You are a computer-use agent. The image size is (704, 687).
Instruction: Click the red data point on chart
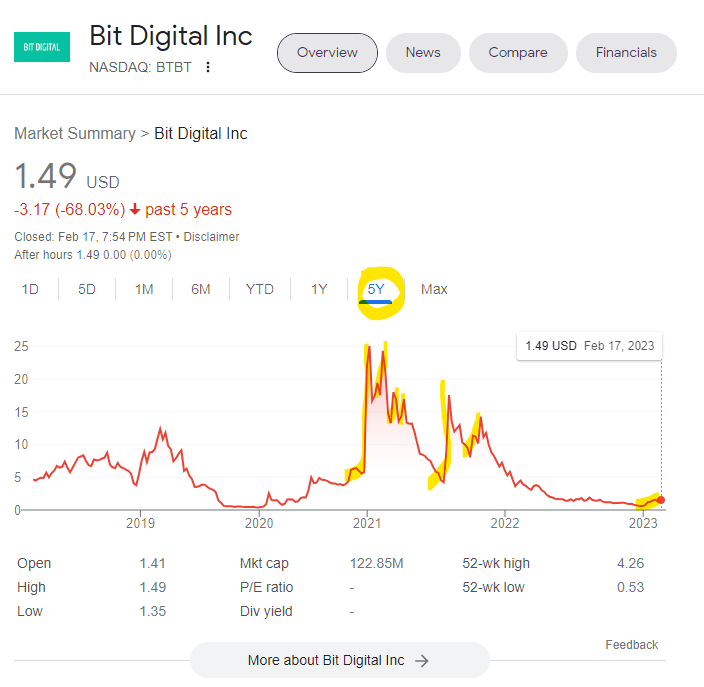tap(661, 500)
